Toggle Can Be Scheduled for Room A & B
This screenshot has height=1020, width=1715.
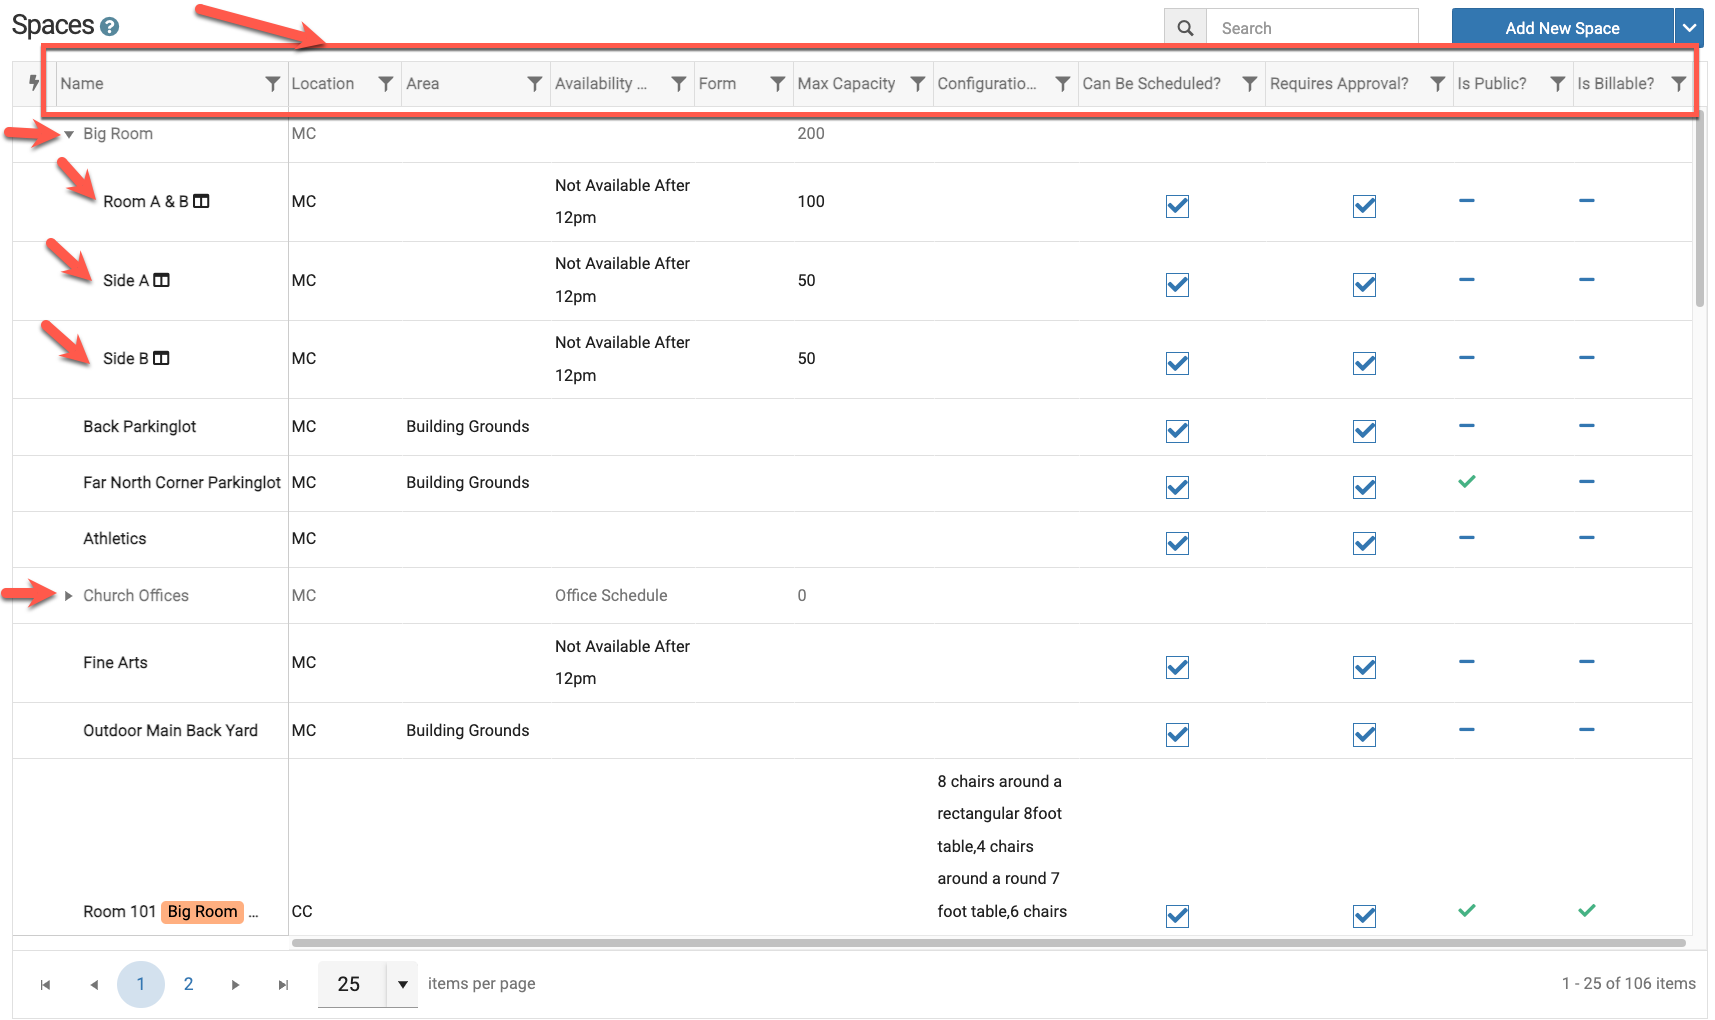[1178, 206]
